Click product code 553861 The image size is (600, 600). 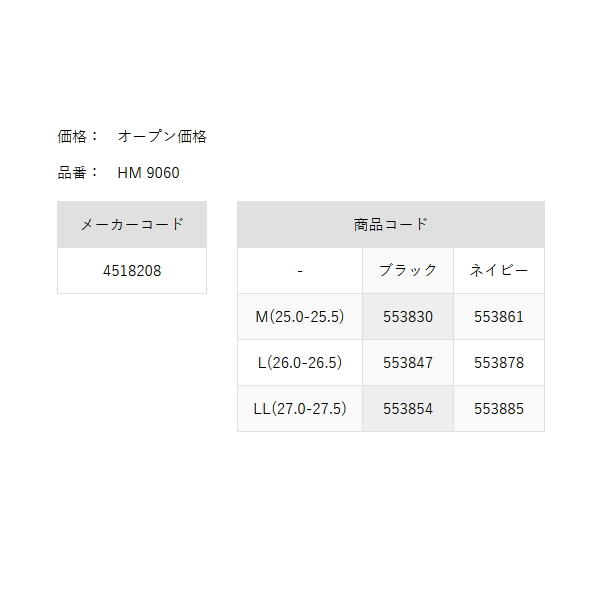point(498,316)
